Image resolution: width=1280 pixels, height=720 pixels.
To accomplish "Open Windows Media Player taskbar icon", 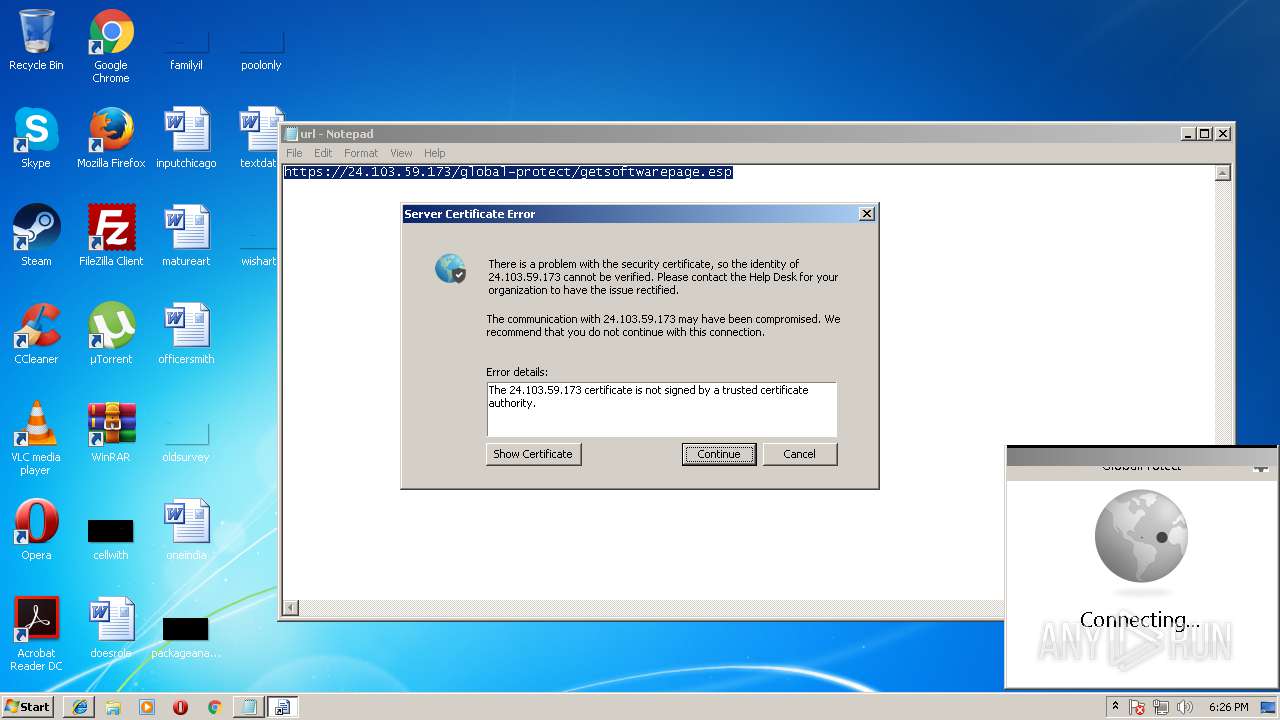I will 147,707.
